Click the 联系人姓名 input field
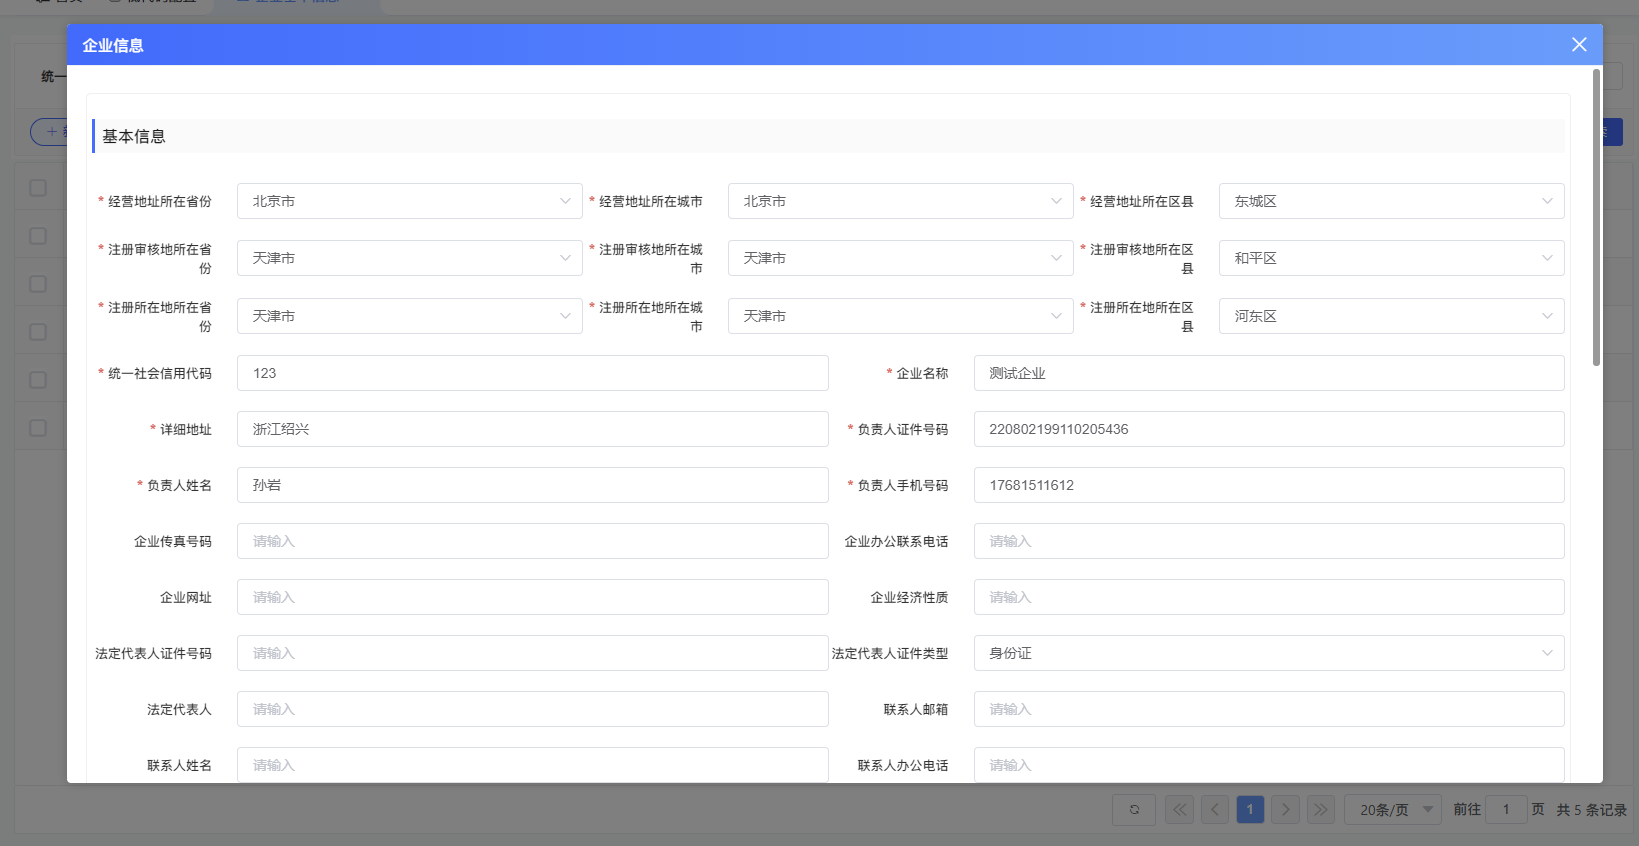Viewport: 1639px width, 846px height. [532, 765]
